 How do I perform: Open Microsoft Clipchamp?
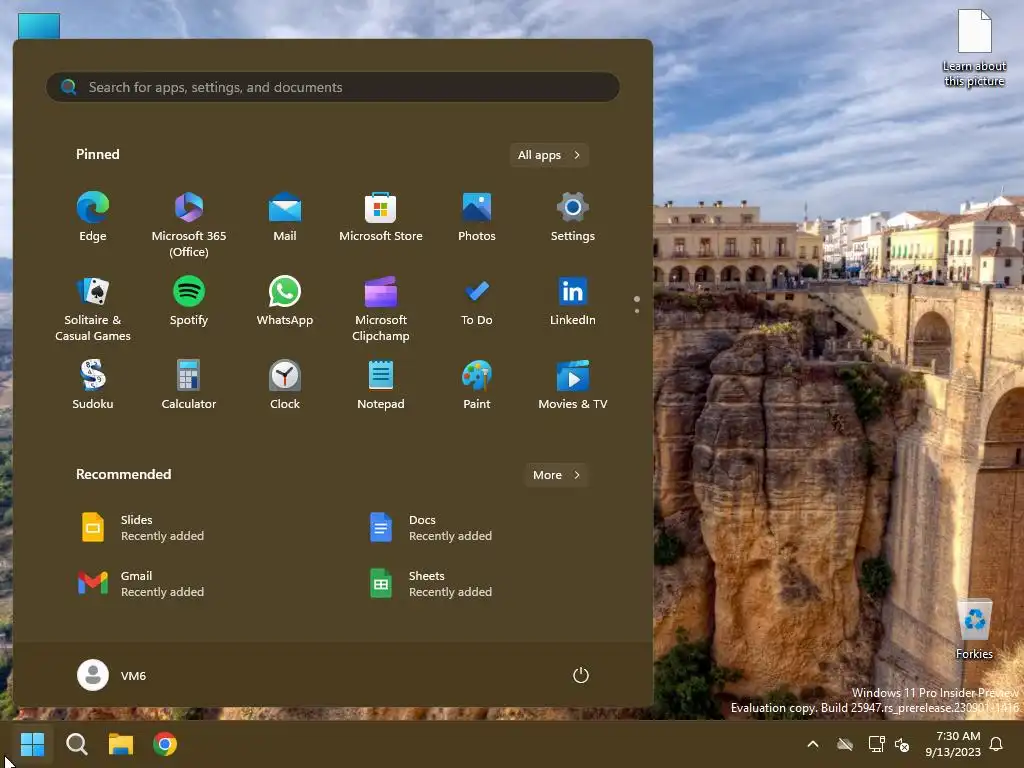point(381,308)
